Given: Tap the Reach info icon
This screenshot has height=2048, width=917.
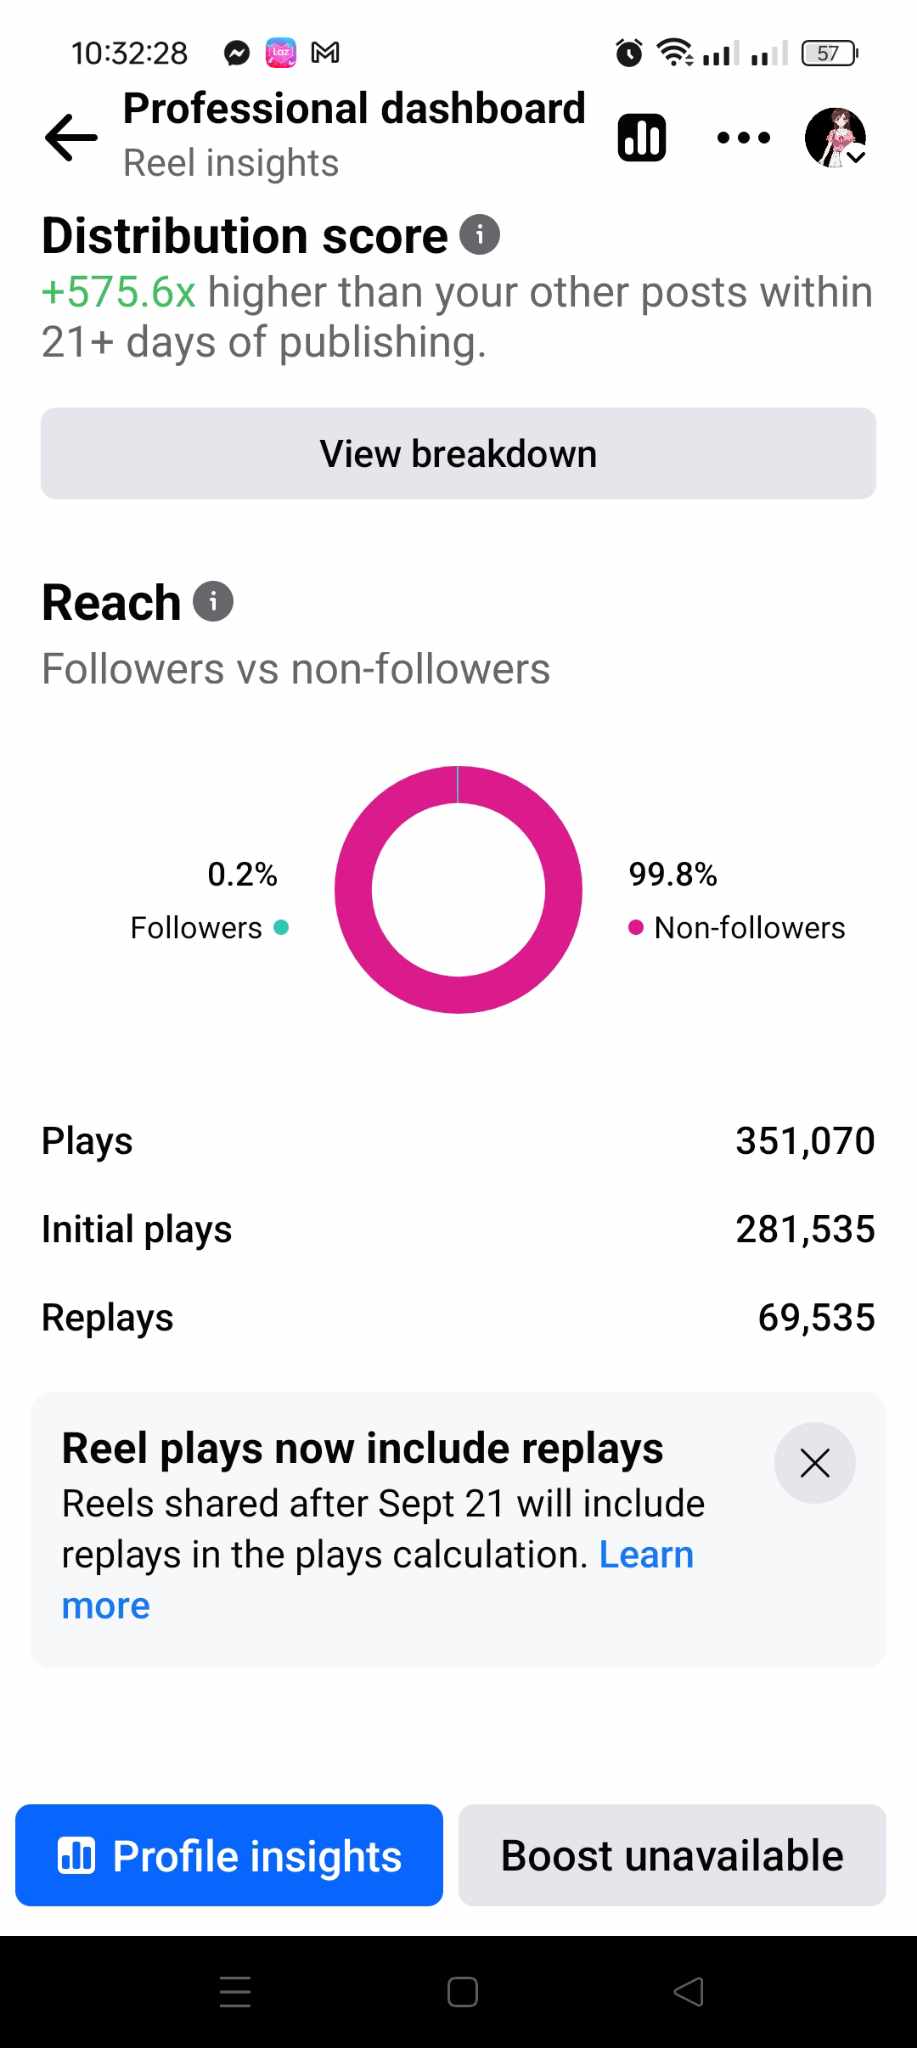Looking at the screenshot, I should [213, 602].
